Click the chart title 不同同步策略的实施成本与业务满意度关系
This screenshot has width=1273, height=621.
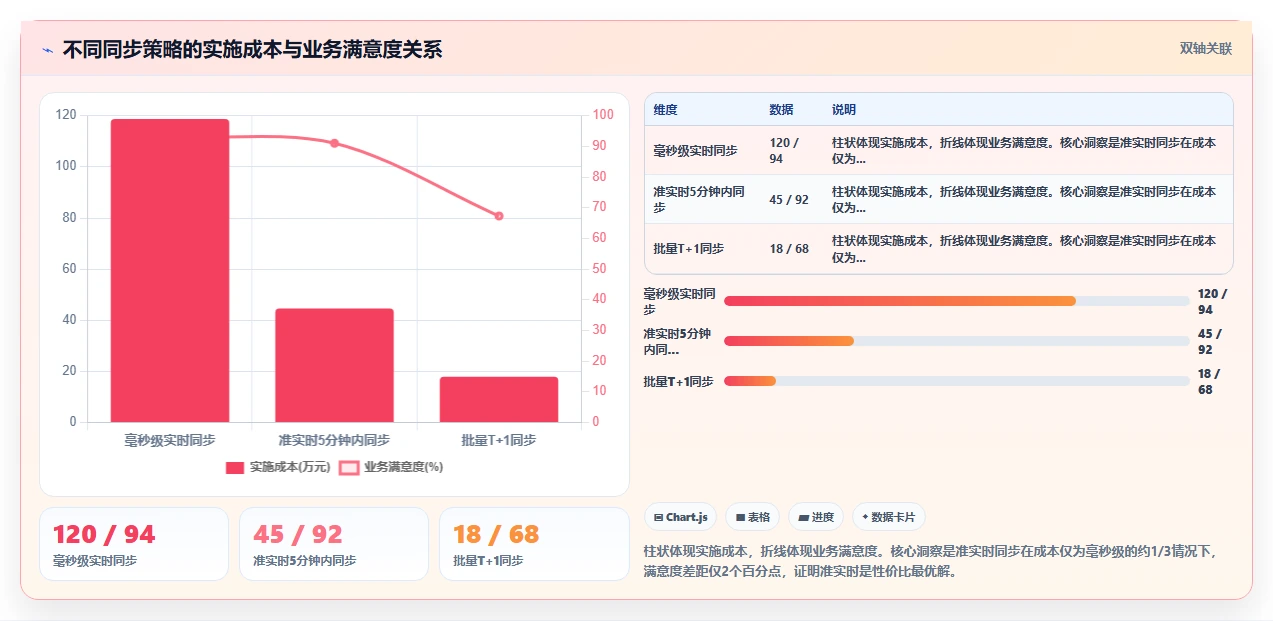tap(252, 49)
